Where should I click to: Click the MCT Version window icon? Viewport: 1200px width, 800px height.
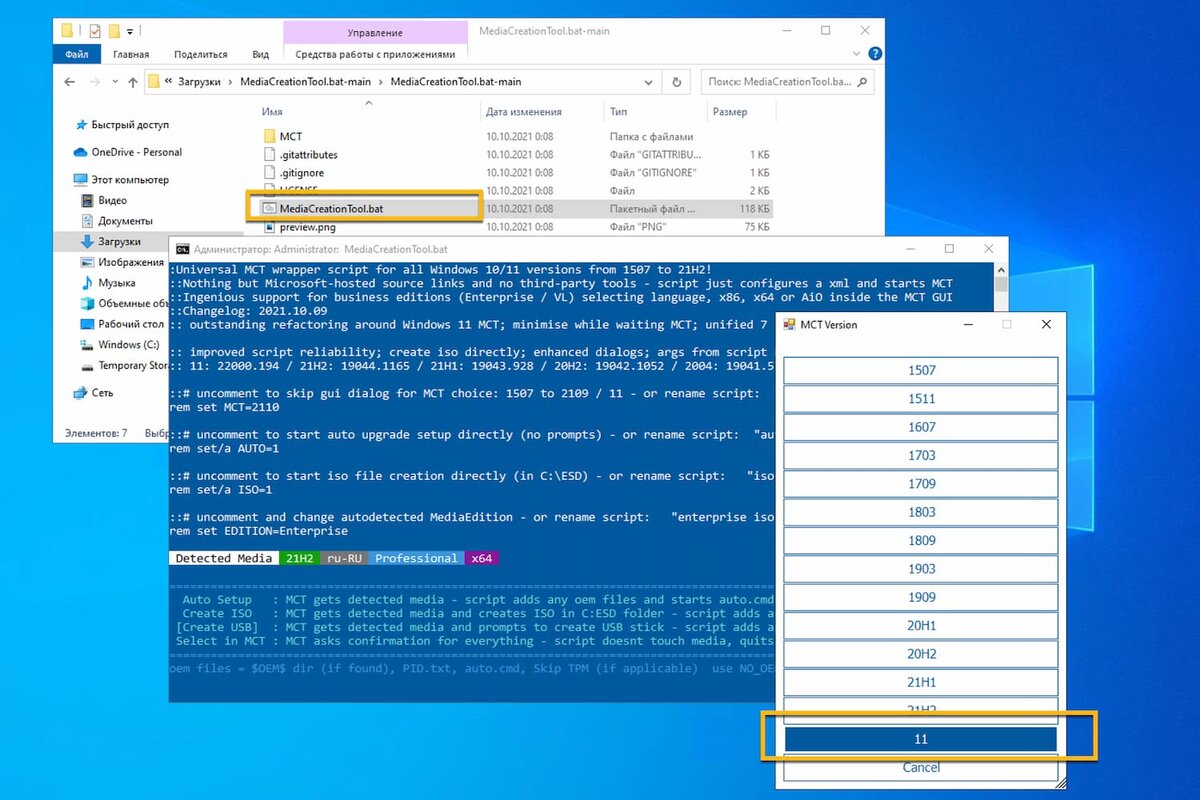[x=788, y=325]
